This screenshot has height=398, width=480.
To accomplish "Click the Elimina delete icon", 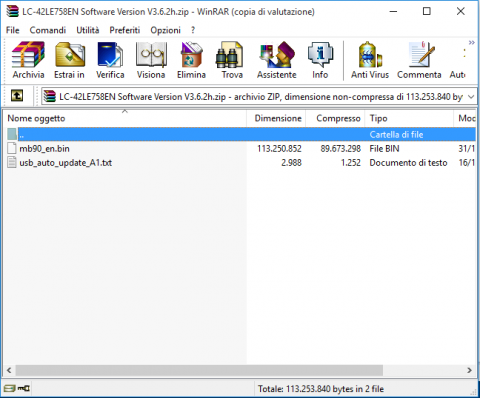I will pyautogui.click(x=191, y=60).
